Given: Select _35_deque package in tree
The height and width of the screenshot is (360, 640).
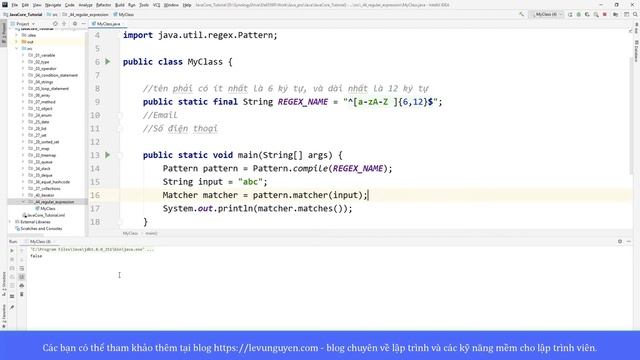Looking at the screenshot, I should tap(40, 175).
